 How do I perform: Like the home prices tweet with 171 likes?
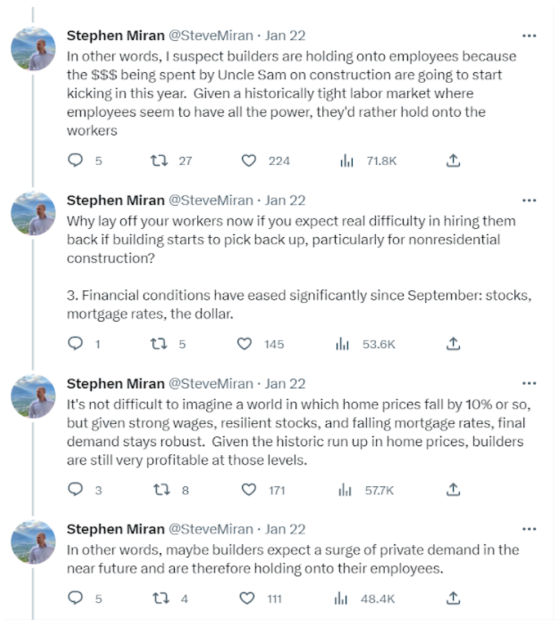[x=249, y=489]
